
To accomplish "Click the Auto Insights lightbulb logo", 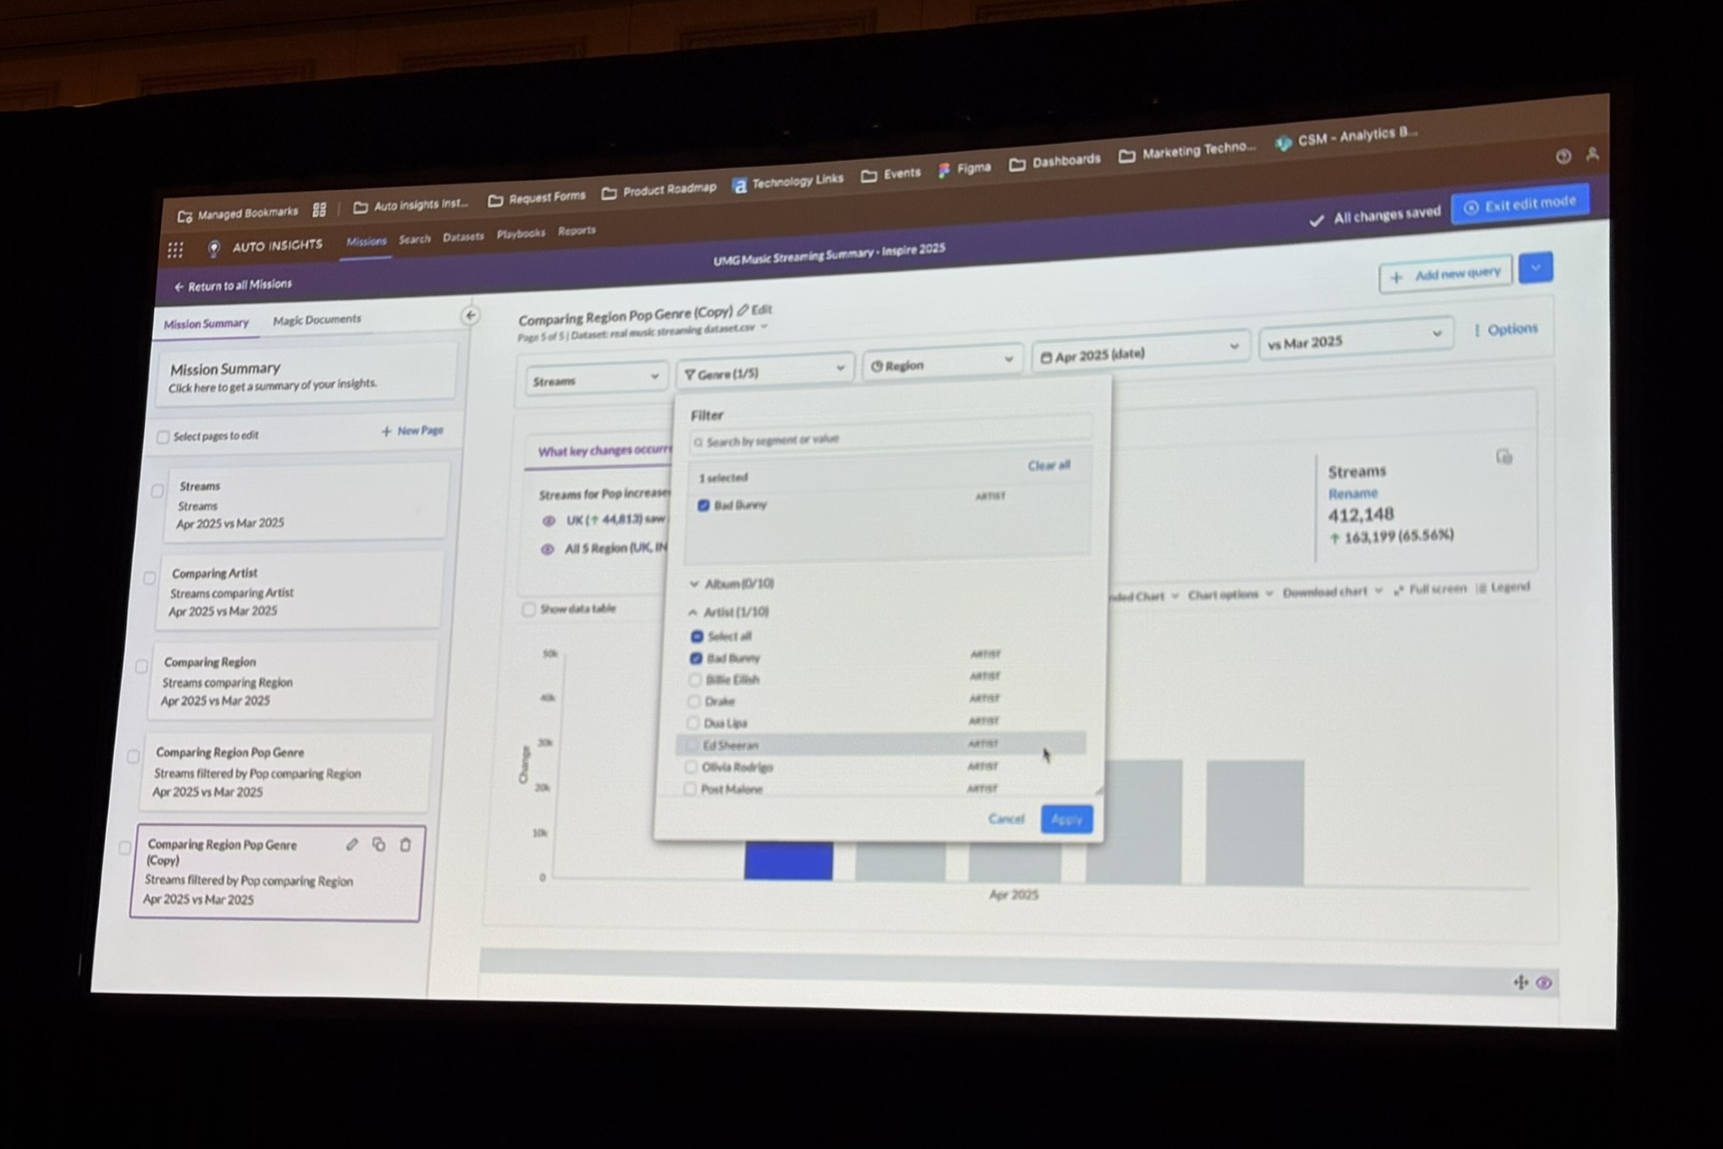I will [213, 247].
